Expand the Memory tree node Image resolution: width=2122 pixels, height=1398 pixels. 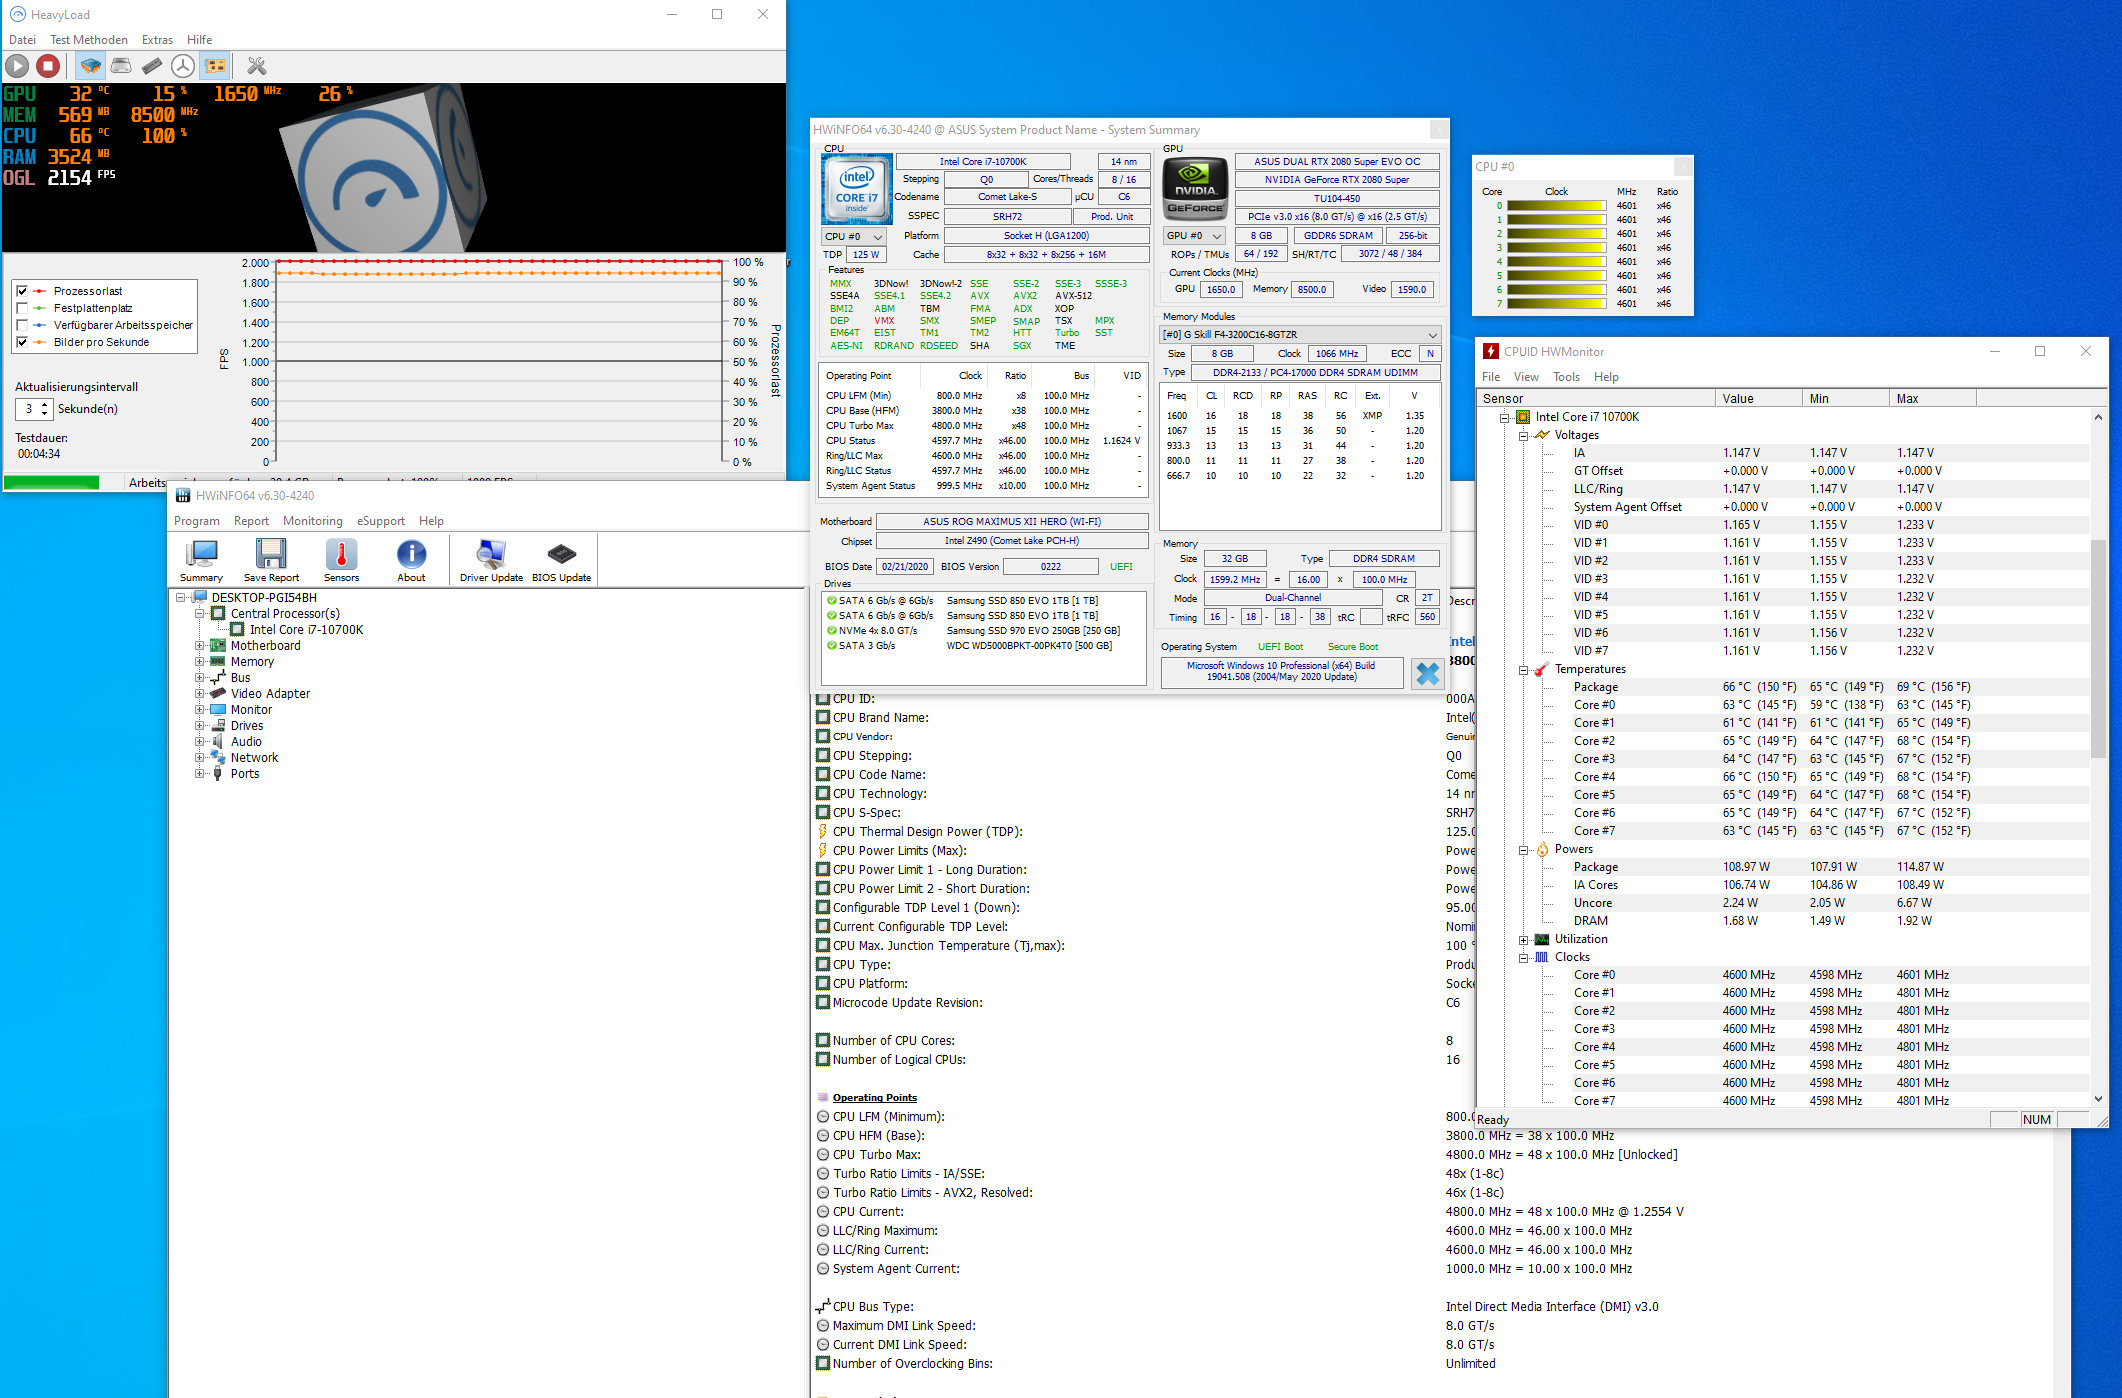(x=199, y=662)
